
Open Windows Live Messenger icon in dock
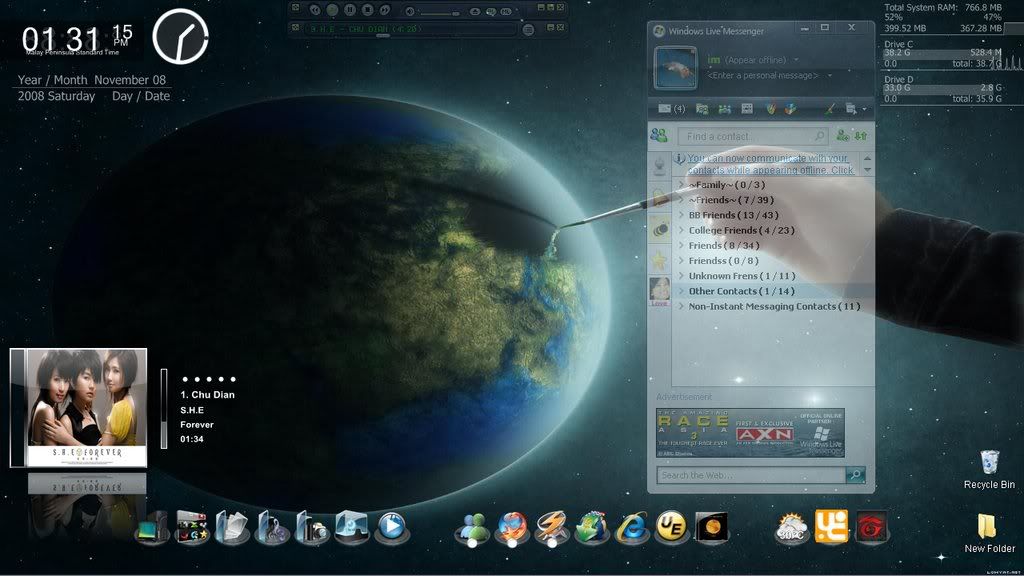471,527
